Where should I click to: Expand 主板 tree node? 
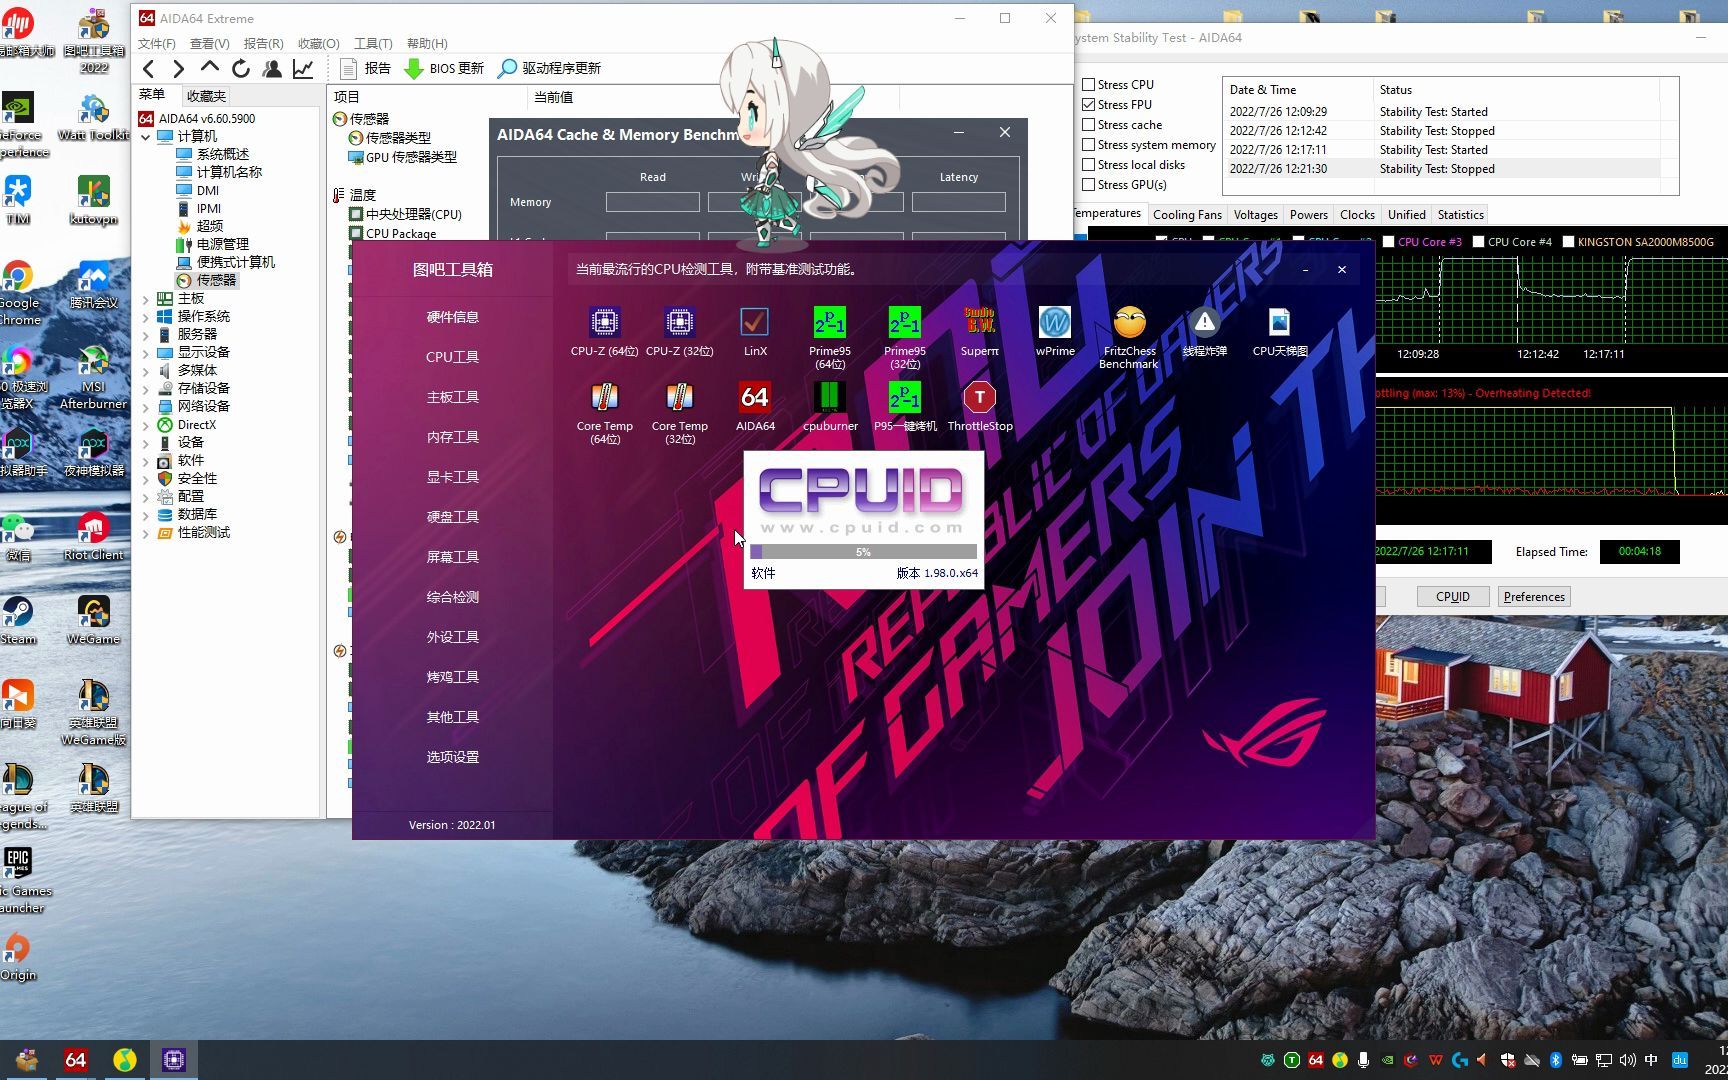pyautogui.click(x=146, y=299)
